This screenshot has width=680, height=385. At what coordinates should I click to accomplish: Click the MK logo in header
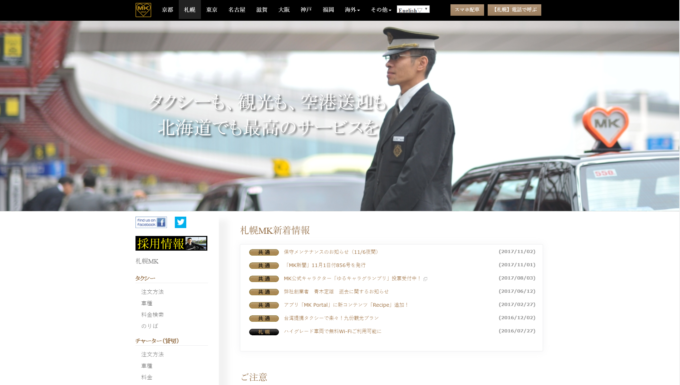[143, 10]
